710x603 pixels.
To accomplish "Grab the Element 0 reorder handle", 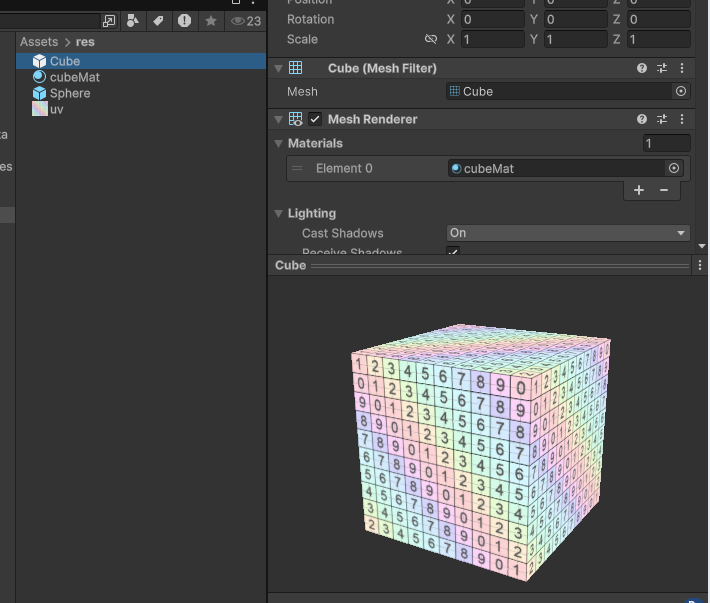I will 297,168.
